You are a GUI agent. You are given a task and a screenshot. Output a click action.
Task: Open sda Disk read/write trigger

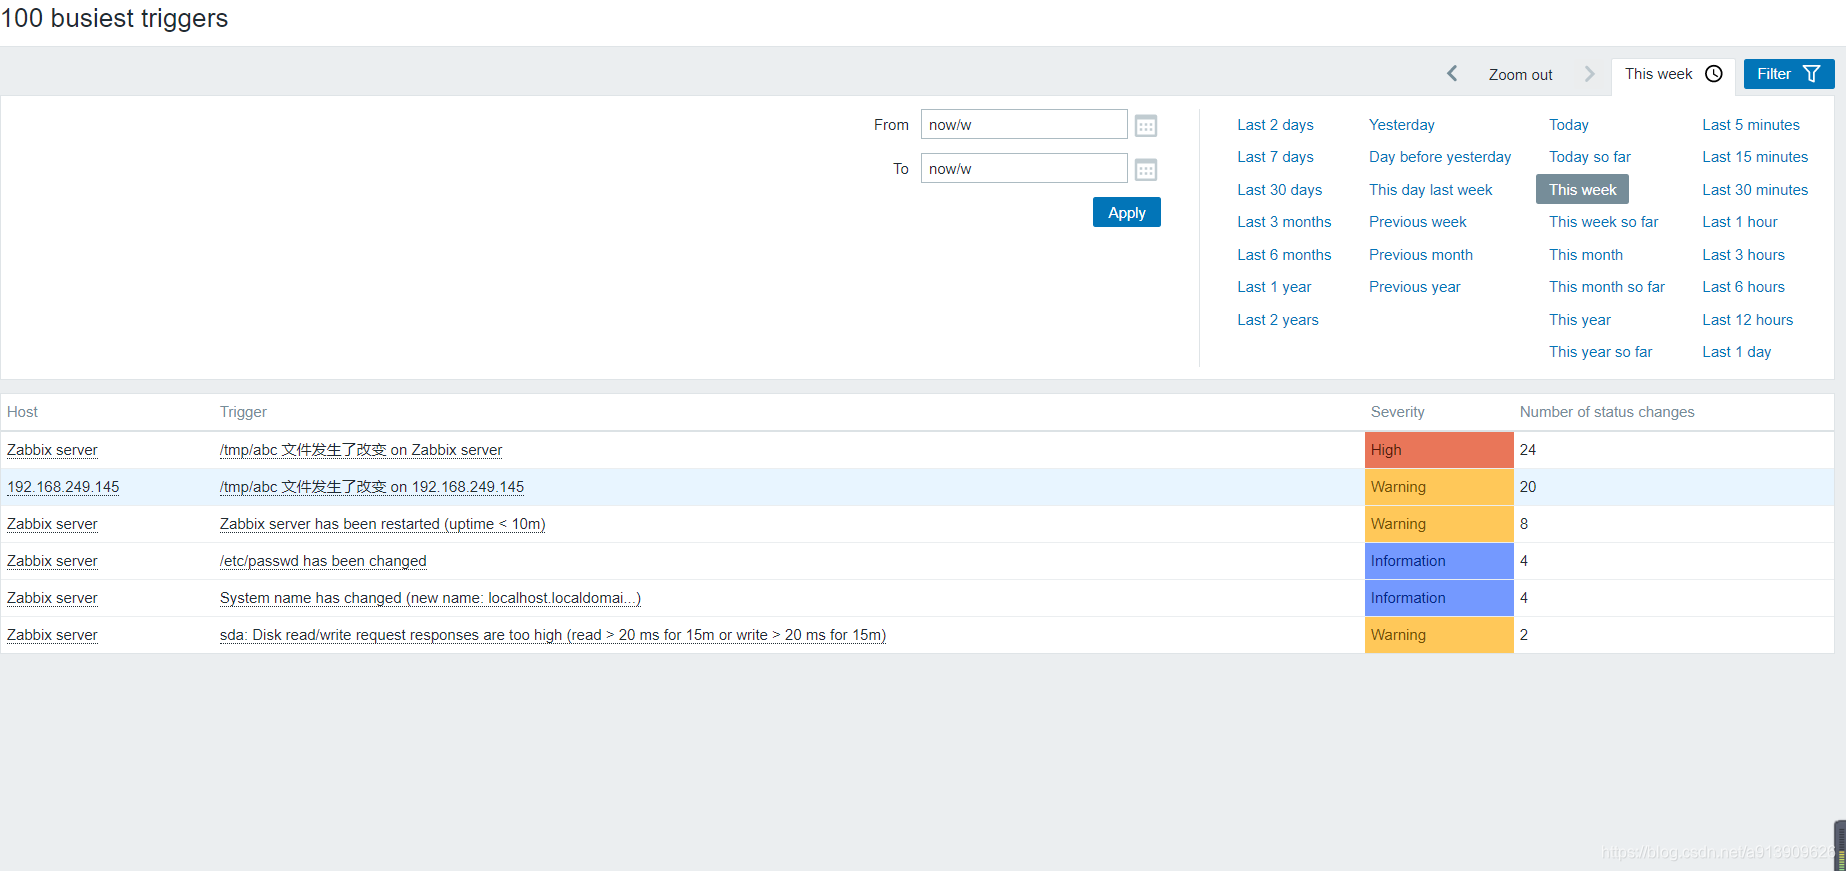(x=553, y=635)
